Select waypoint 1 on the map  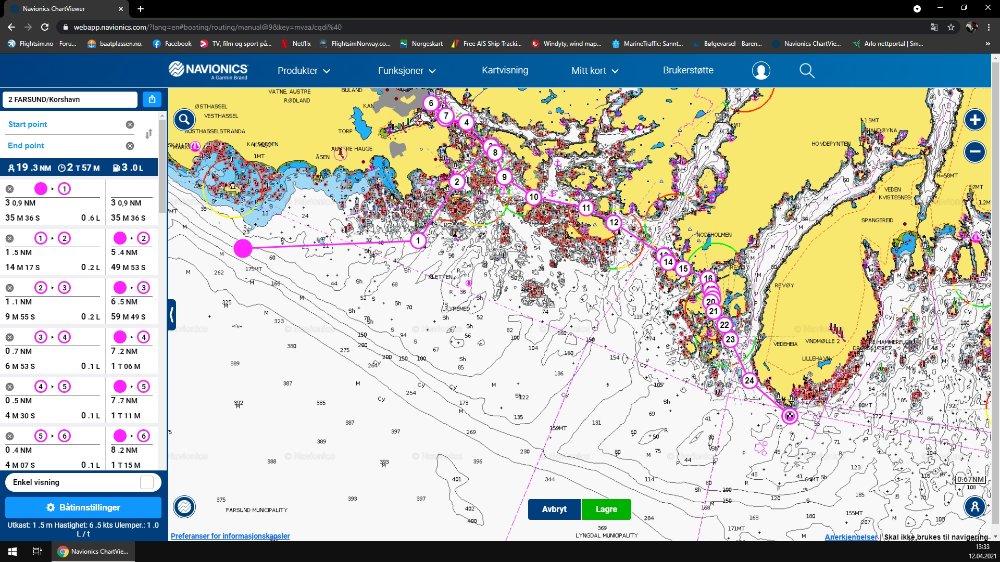tap(418, 240)
